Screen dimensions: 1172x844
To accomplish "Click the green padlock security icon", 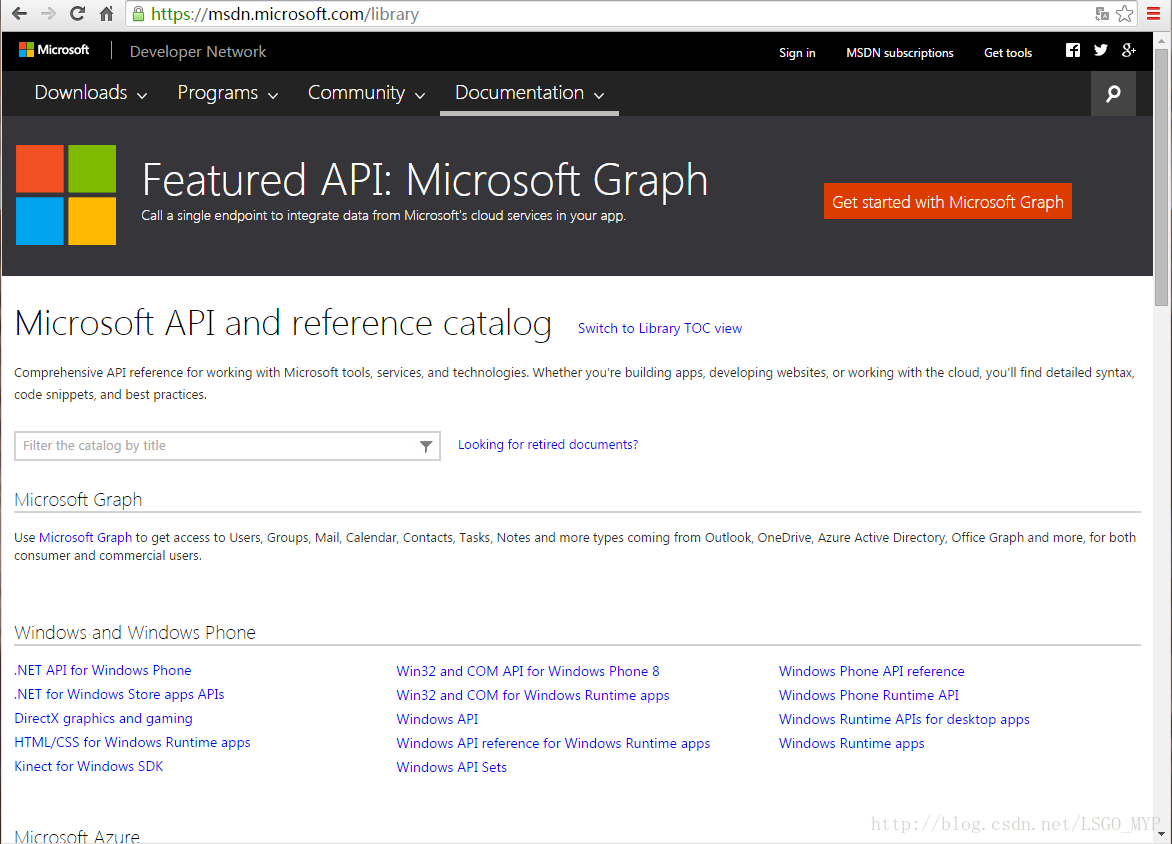I will click(x=138, y=13).
